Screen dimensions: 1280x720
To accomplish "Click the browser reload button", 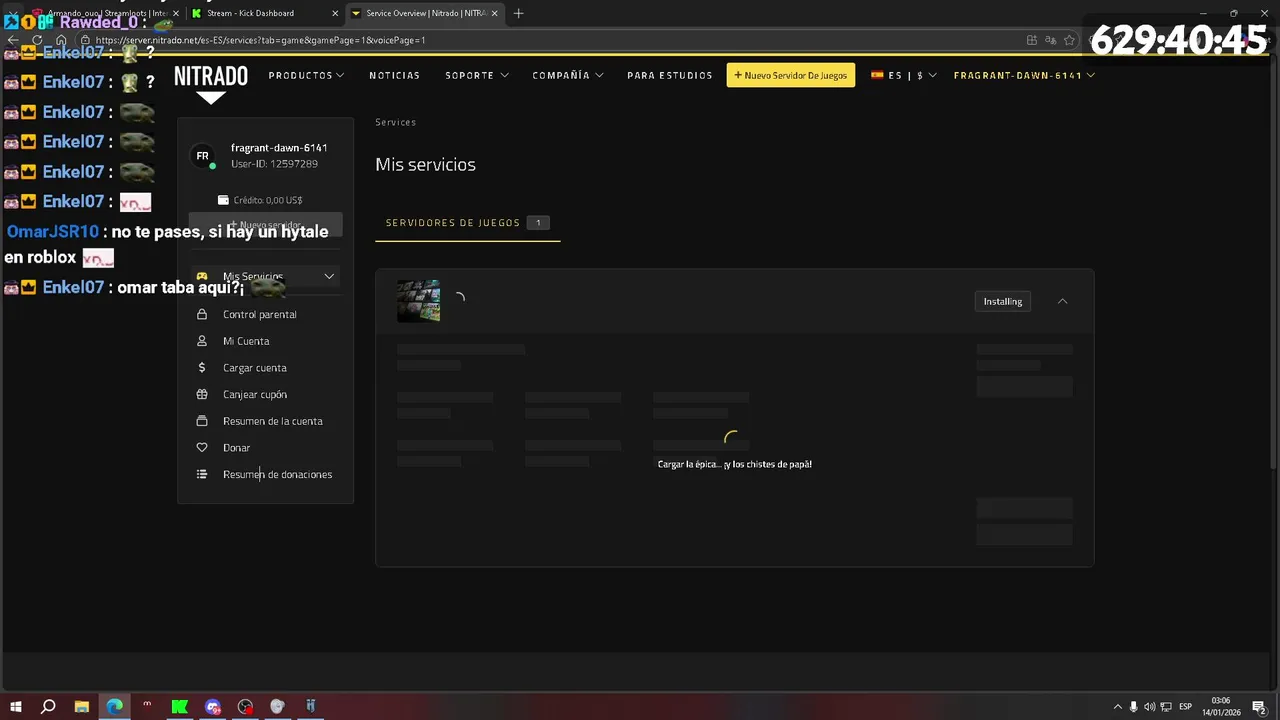I will (37, 40).
